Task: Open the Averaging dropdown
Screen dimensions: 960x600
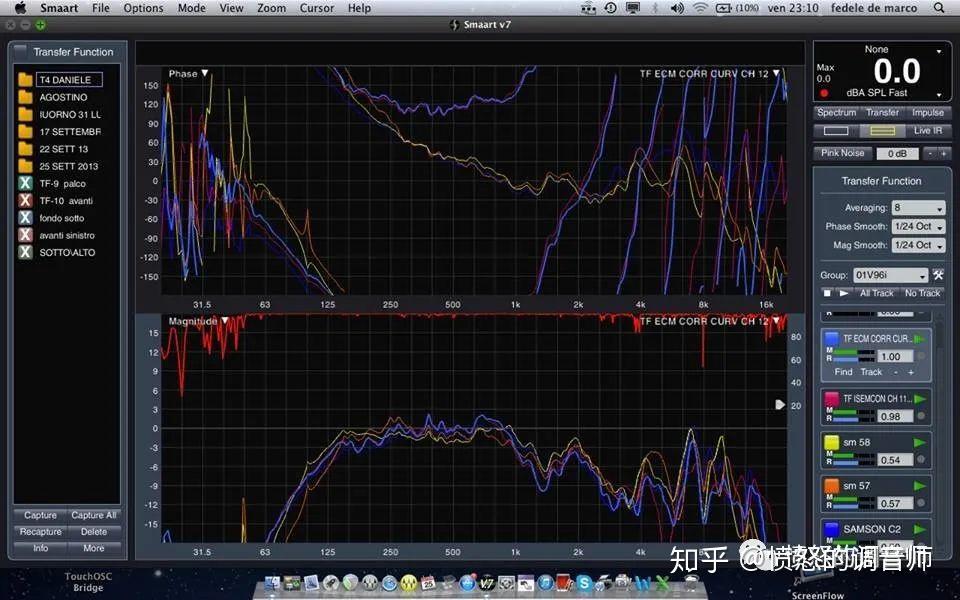Action: [x=918, y=208]
